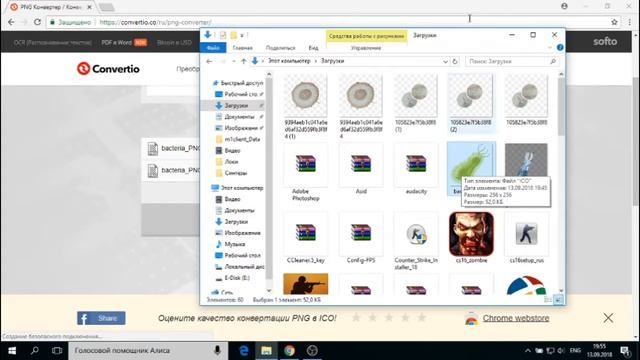Open the Chrome three-dot menu
The width and height of the screenshot is (640, 360).
(630, 22)
